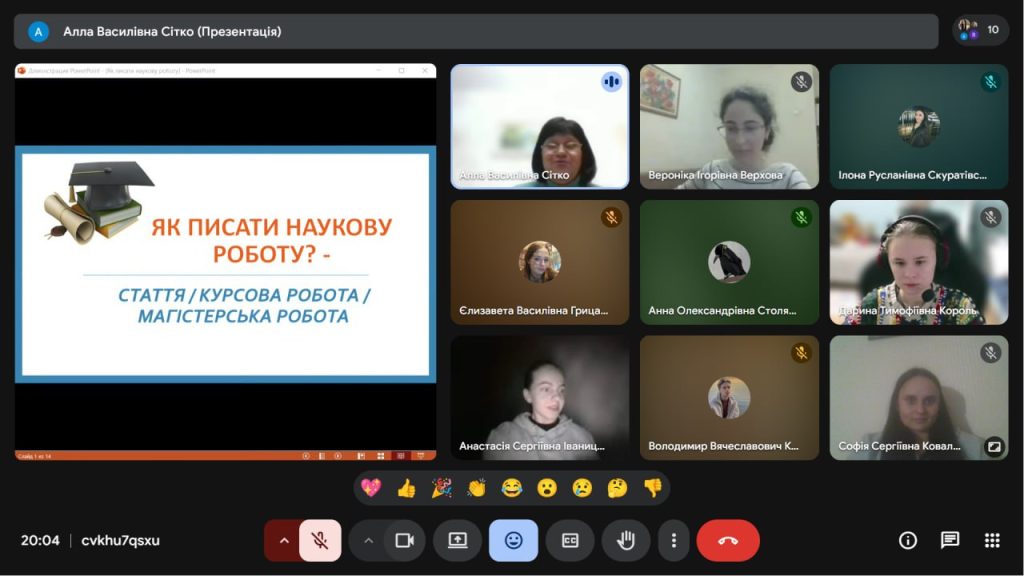The width and height of the screenshot is (1024, 576).
Task: Click the shared presentation slide
Action: (226, 264)
